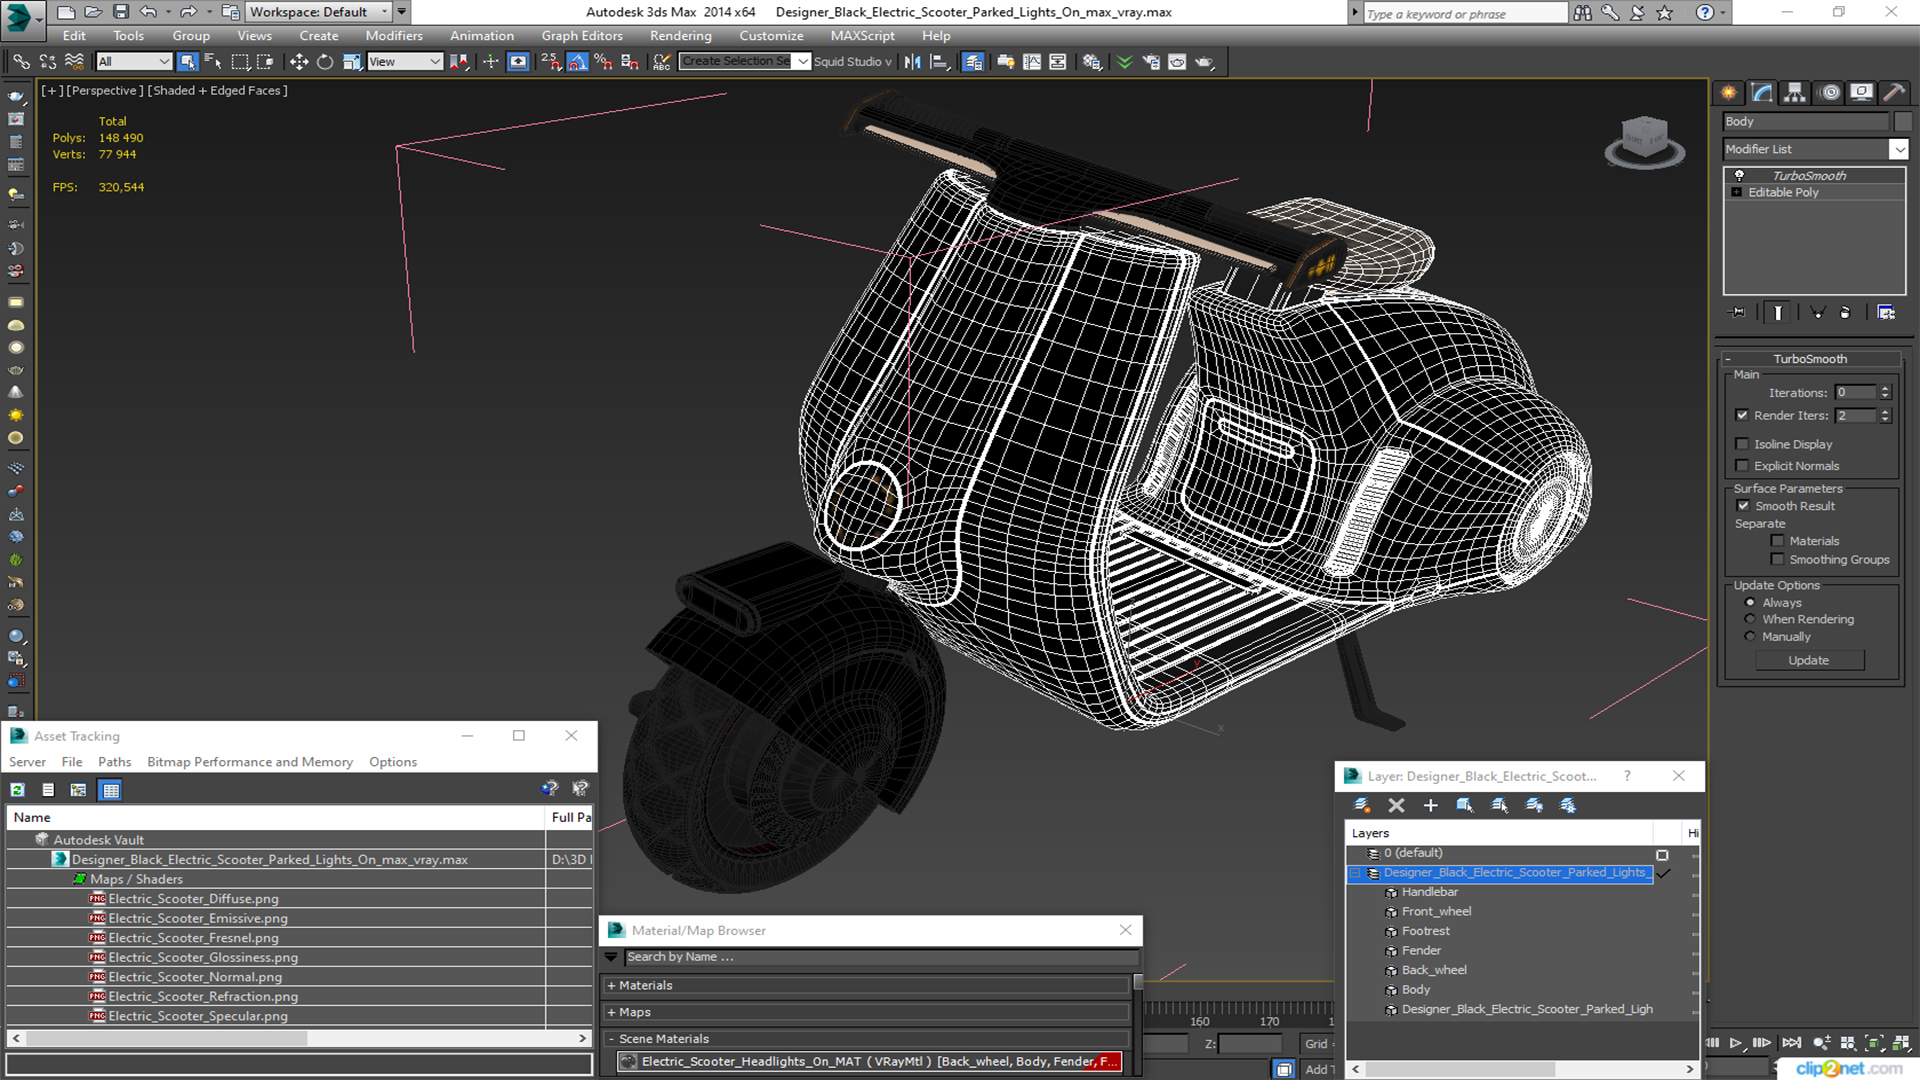Image resolution: width=1920 pixels, height=1080 pixels.
Task: Open the Workspace Default dropdown
Action: (318, 12)
